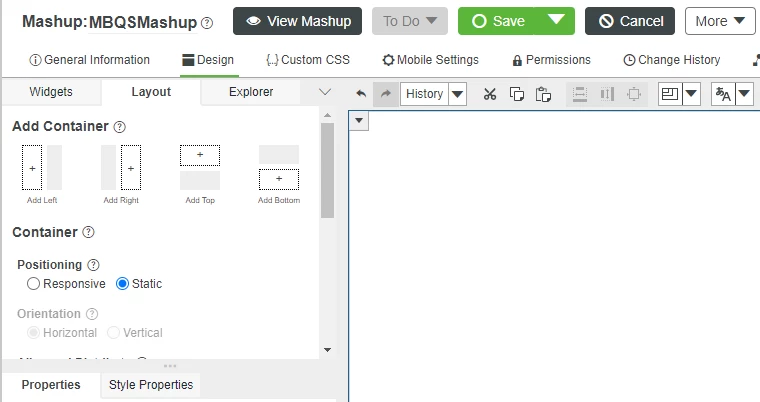Image resolution: width=760 pixels, height=402 pixels.
Task: Click the vertical align widgets icon
Action: [580, 94]
